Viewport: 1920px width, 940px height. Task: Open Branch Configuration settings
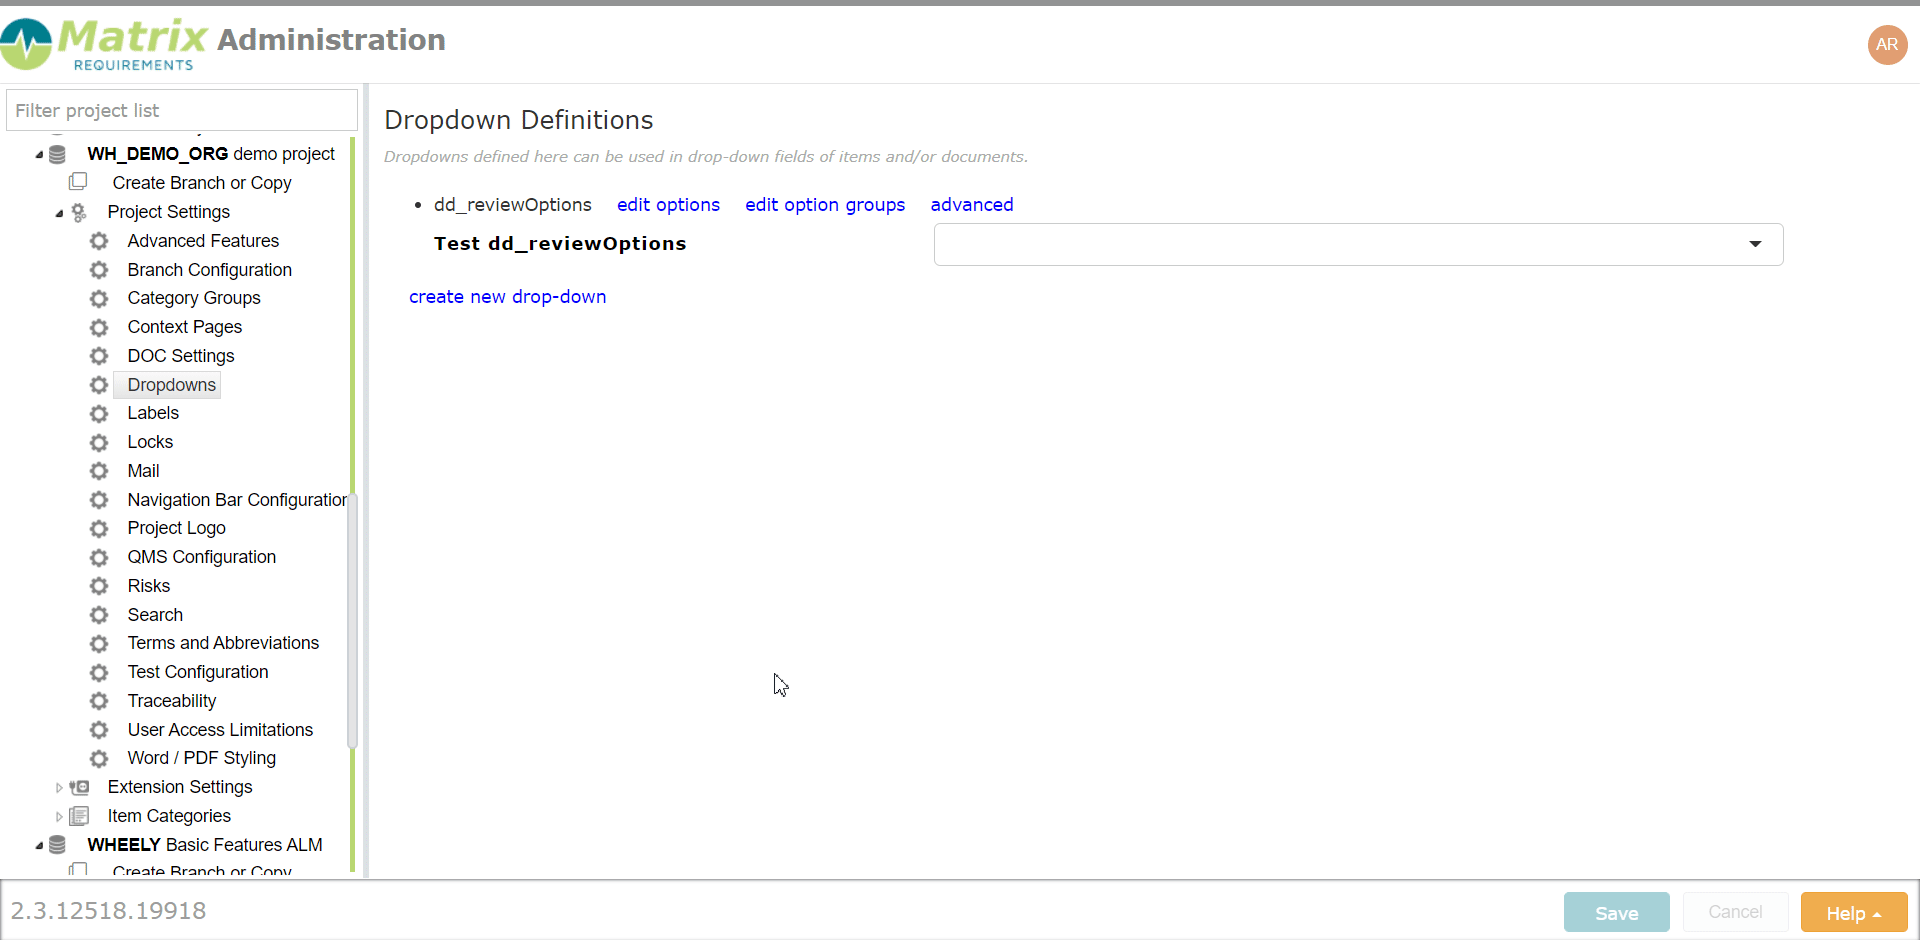pyautogui.click(x=209, y=270)
